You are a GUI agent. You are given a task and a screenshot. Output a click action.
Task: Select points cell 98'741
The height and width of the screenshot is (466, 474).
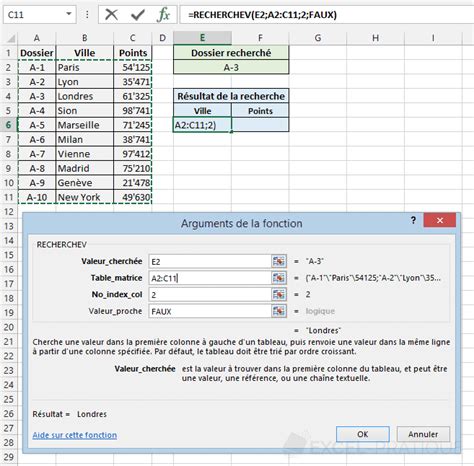(x=133, y=111)
